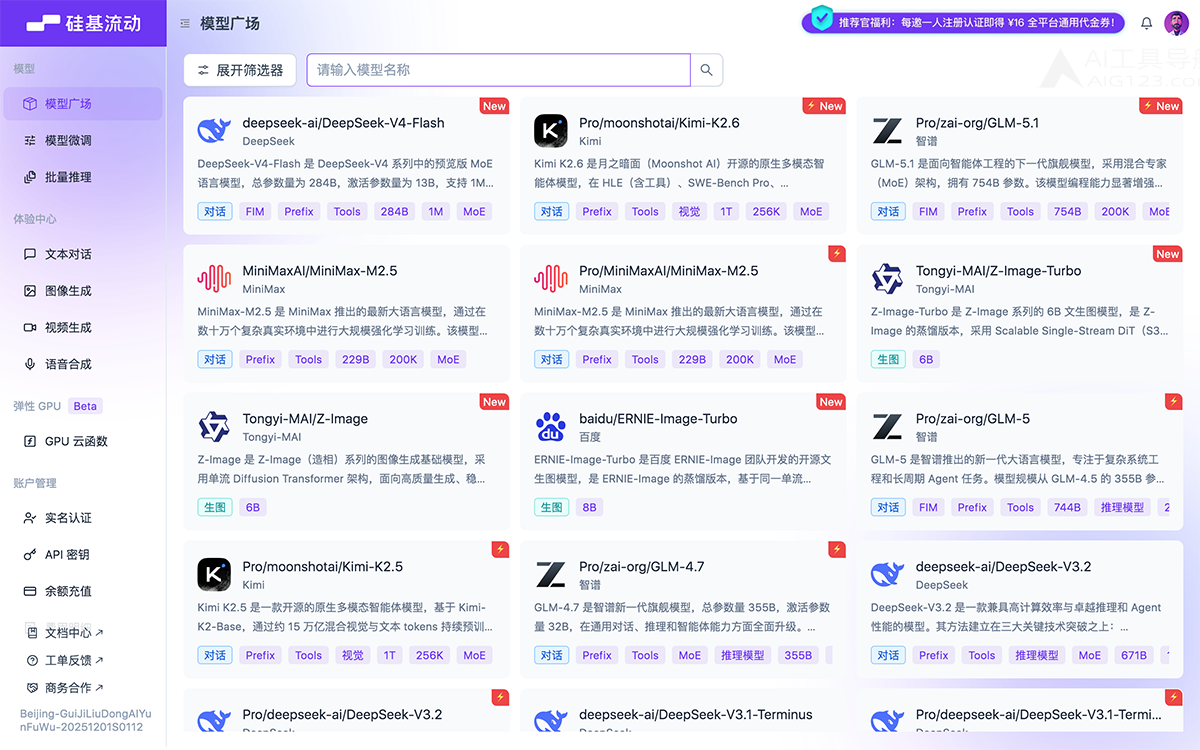Click the DeepSeek-V3.2 whale logo
Image resolution: width=1200 pixels, height=750 pixels.
pos(887,575)
